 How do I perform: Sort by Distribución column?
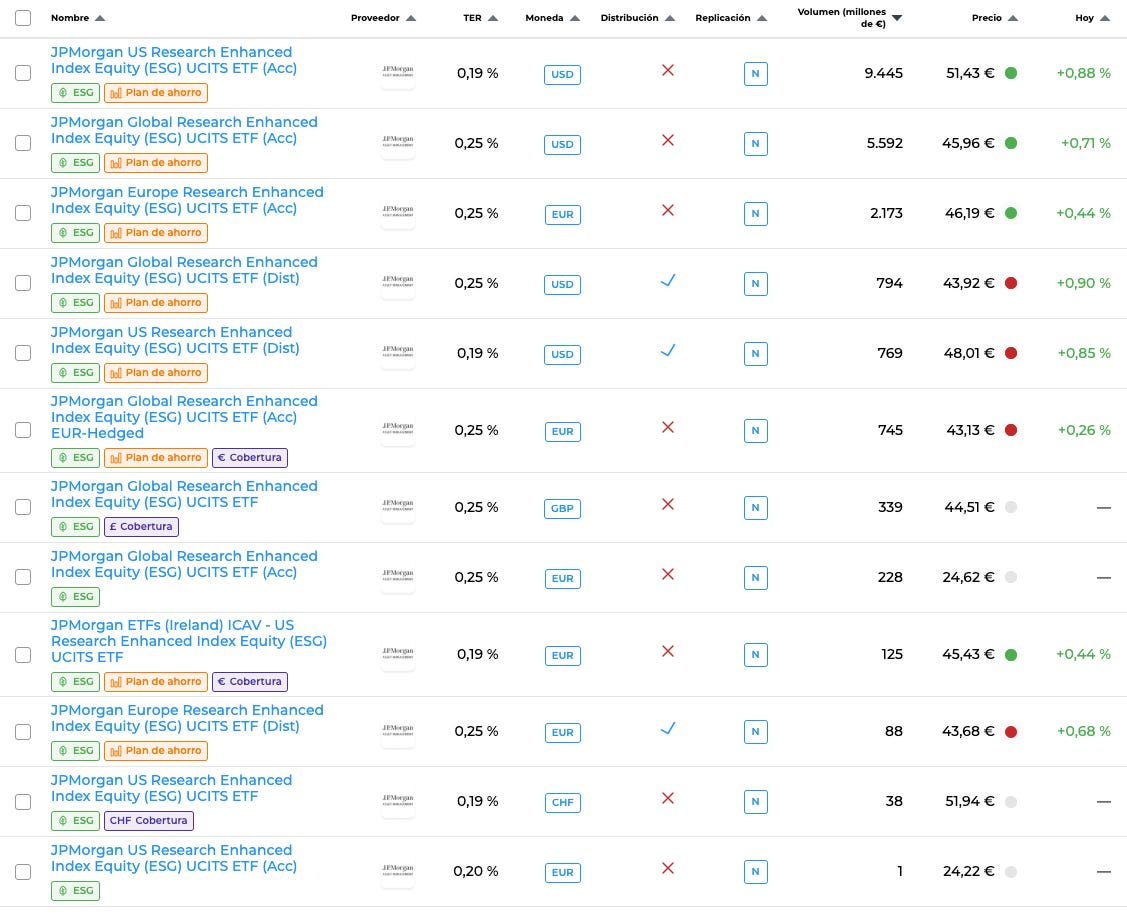[x=638, y=18]
